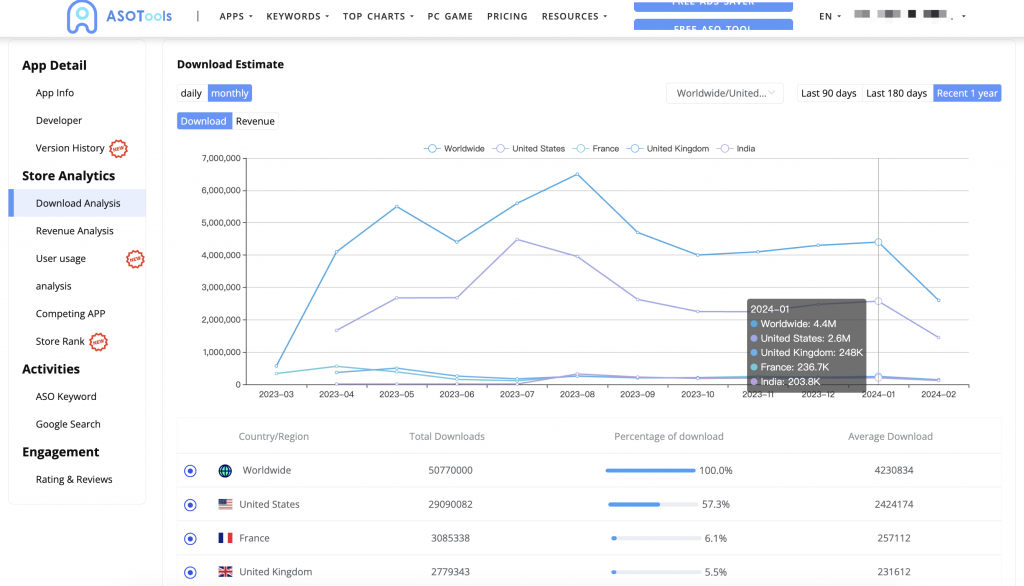
Task: Switch to the Revenue tab
Action: (255, 121)
